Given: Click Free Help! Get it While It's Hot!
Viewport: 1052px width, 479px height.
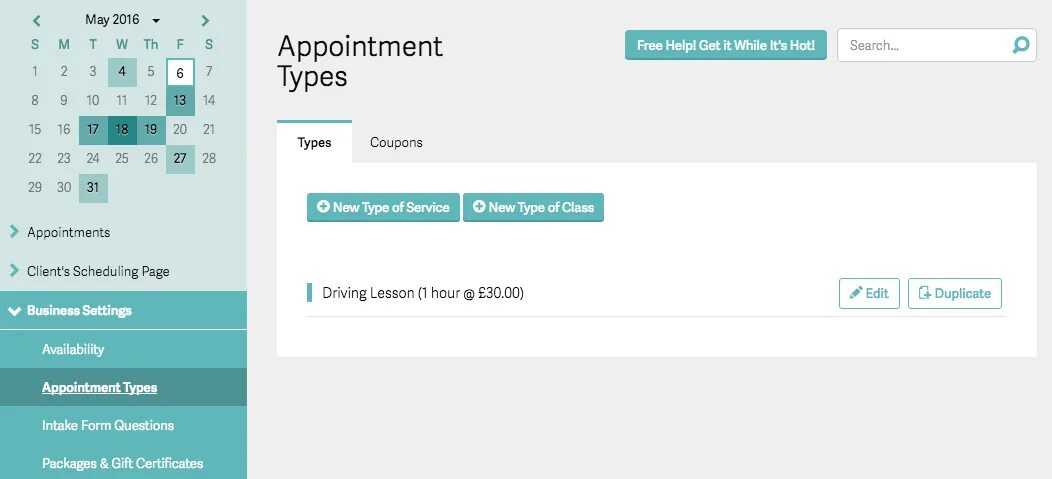Looking at the screenshot, I should click(x=725, y=45).
